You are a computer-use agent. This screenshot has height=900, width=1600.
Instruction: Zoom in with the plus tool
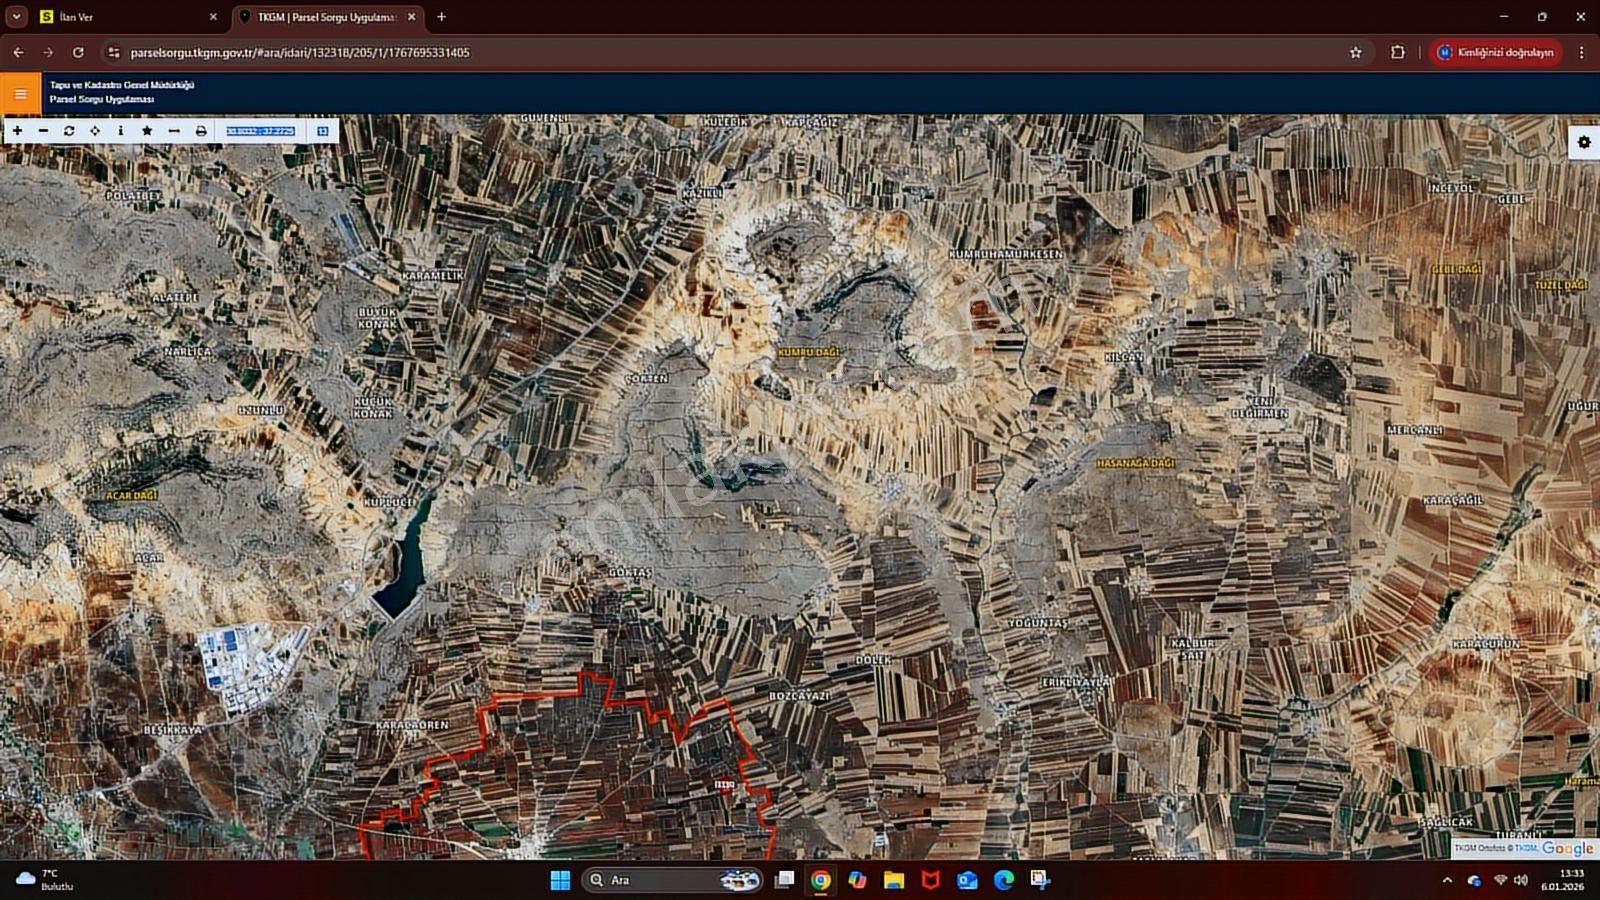(17, 131)
